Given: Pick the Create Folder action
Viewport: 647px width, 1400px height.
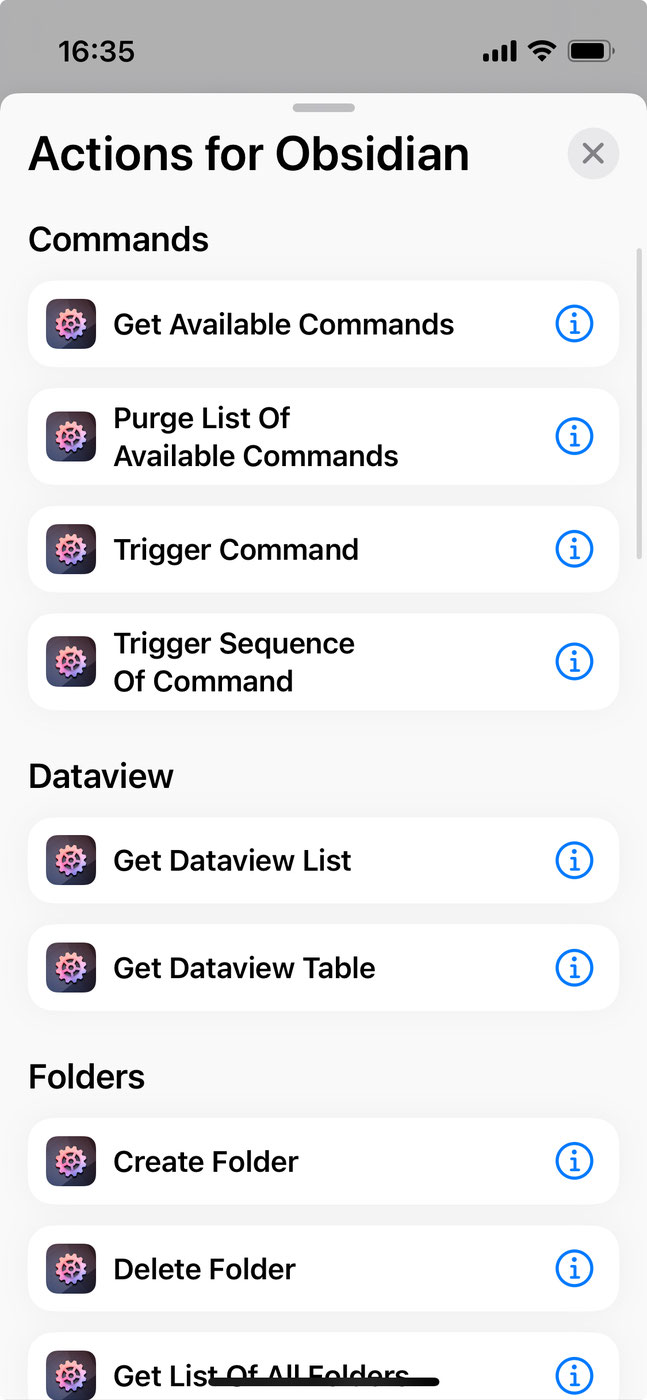Looking at the screenshot, I should pos(206,1162).
